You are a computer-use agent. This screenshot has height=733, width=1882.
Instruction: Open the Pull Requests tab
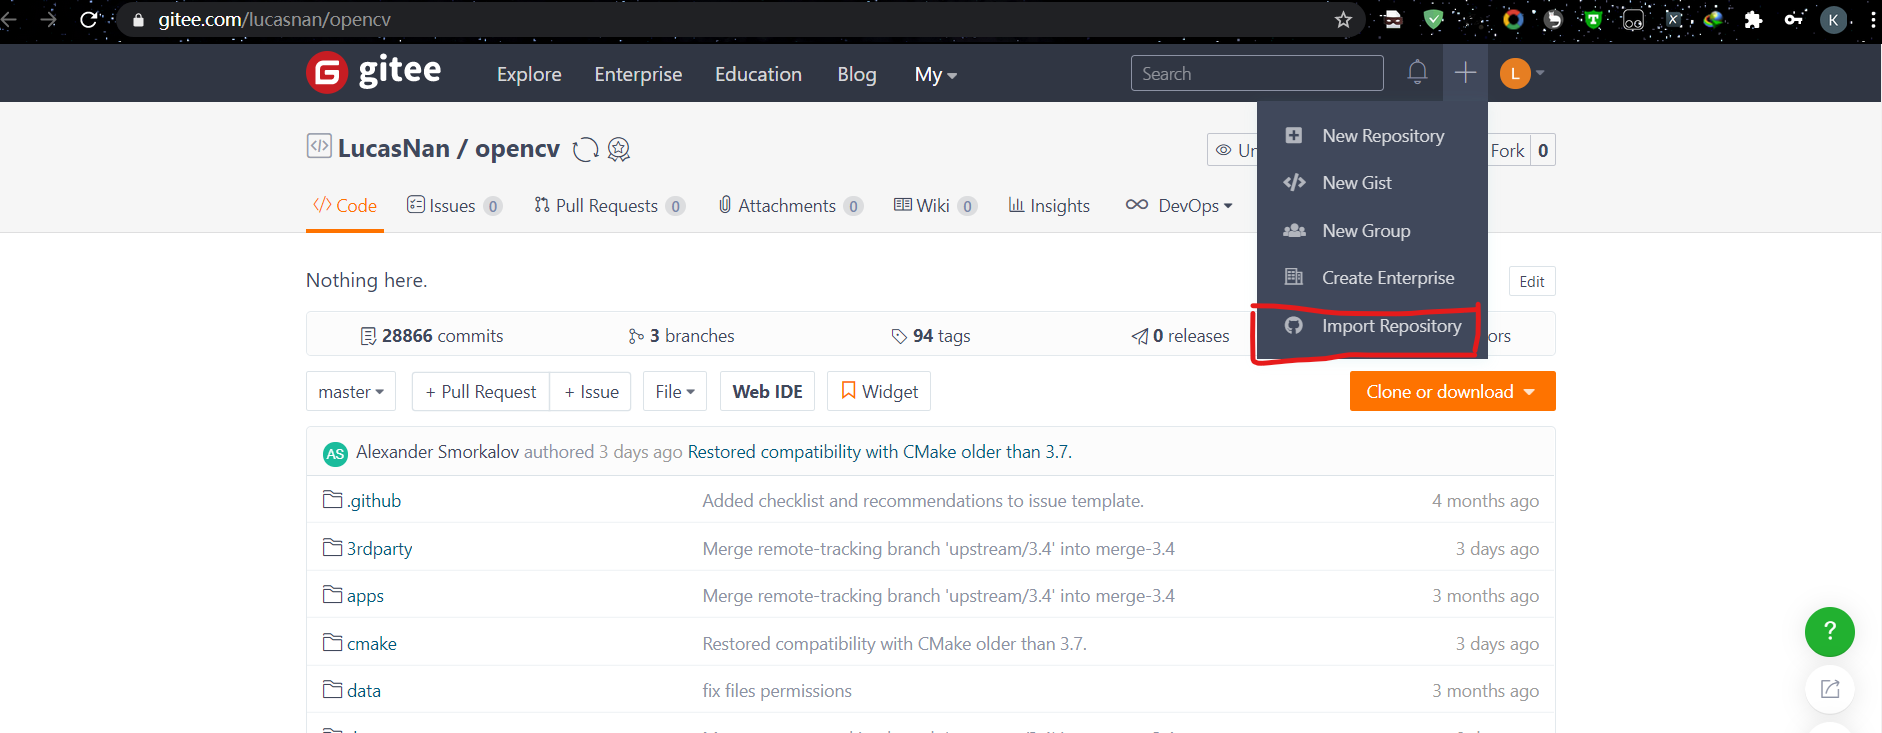point(610,206)
